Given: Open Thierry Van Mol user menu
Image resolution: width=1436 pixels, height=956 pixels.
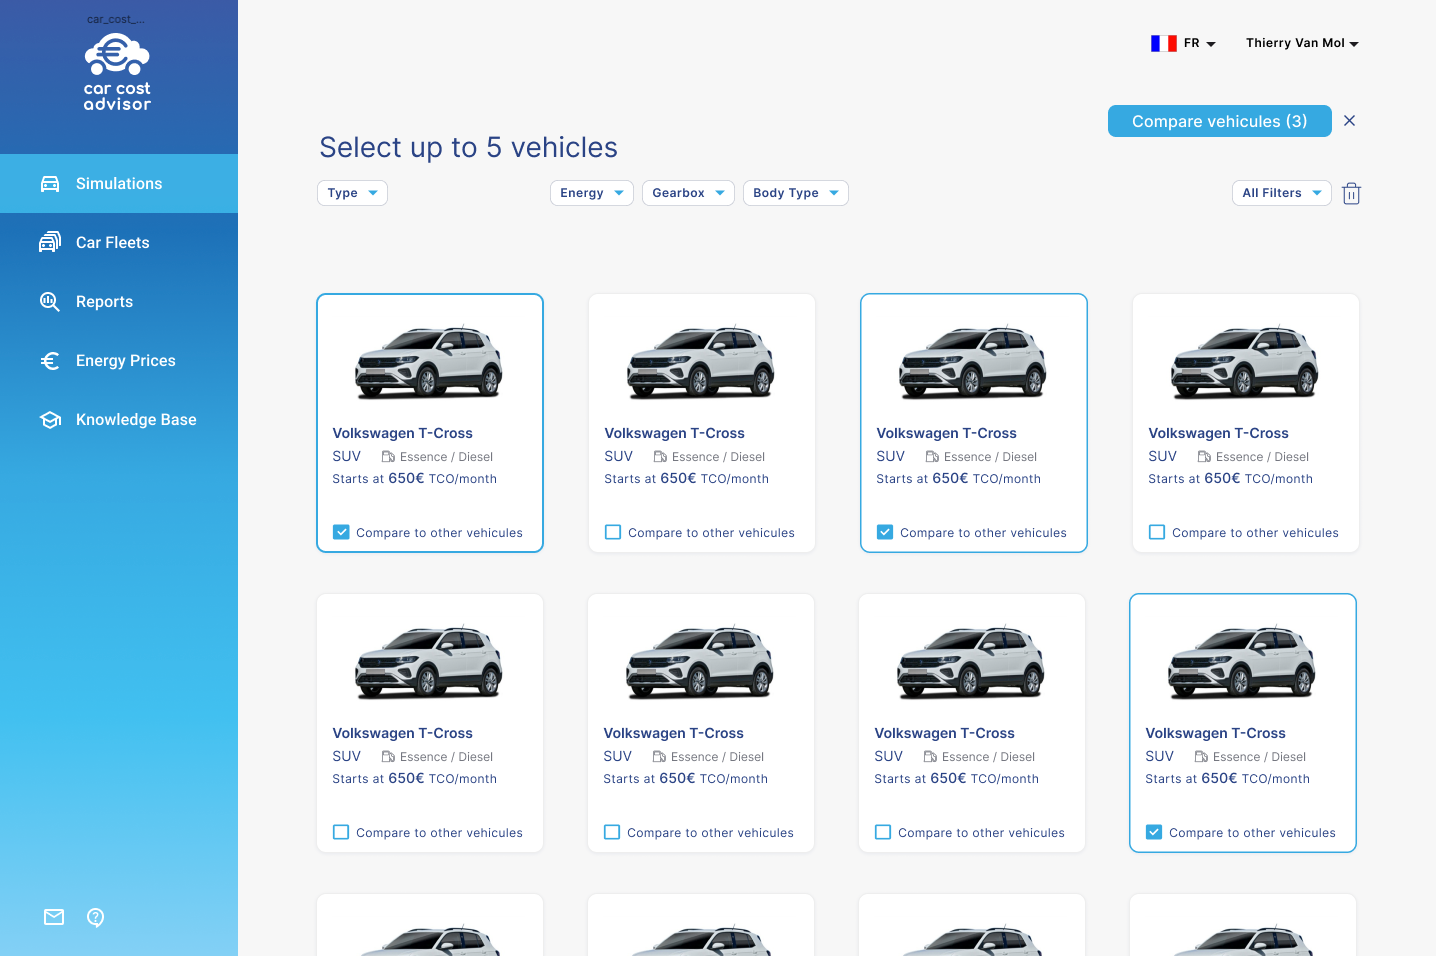Looking at the screenshot, I should pos(1302,43).
